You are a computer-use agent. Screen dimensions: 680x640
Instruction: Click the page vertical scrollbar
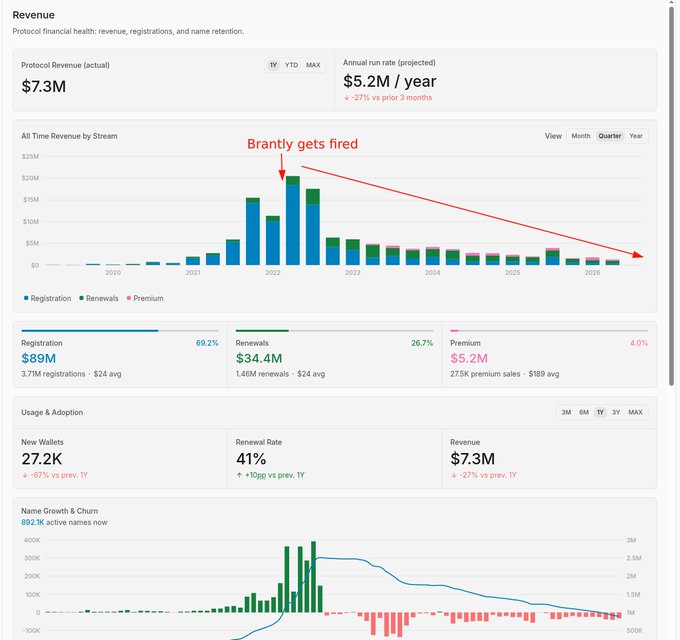click(x=671, y=195)
